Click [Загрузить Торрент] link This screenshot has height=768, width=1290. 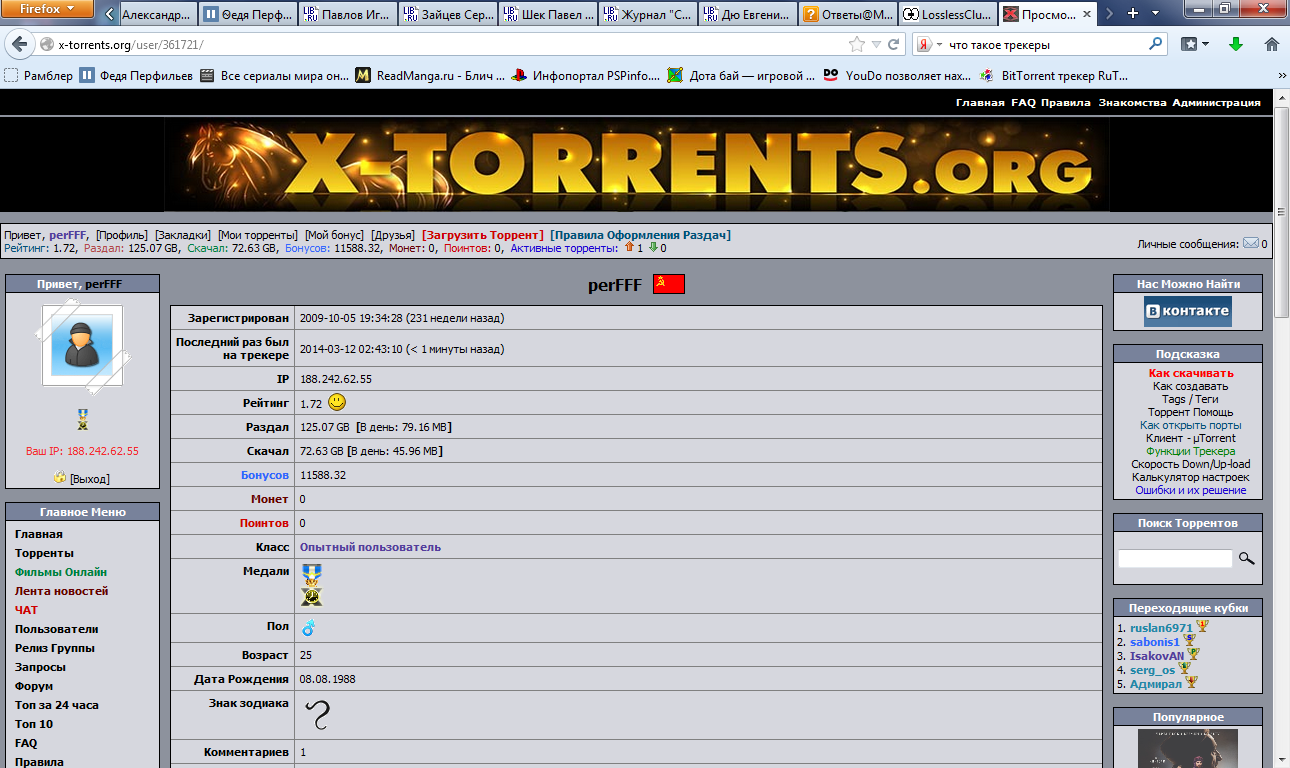482,235
